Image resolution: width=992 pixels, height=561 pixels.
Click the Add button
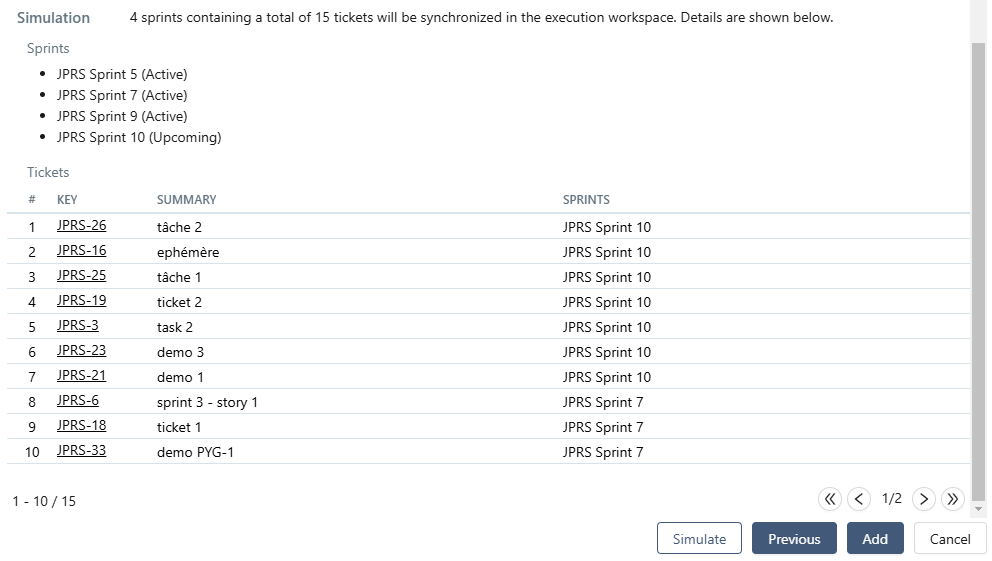tap(875, 539)
